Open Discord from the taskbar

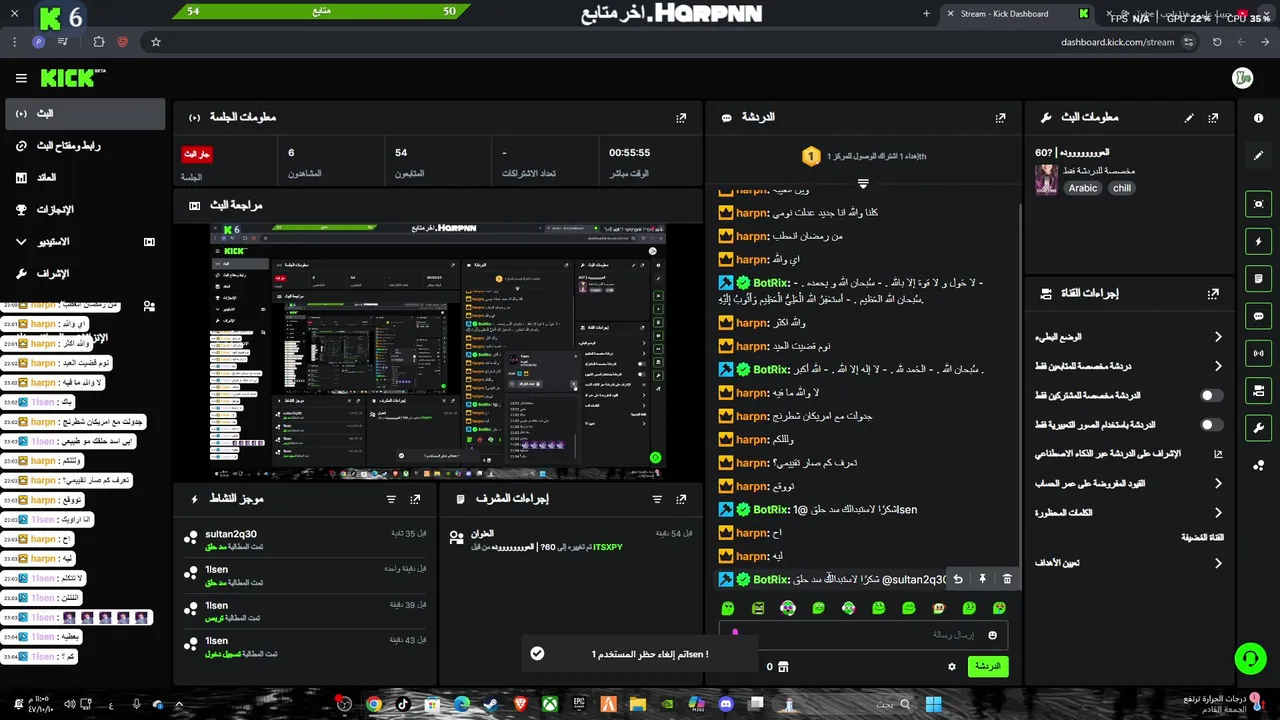[726, 704]
